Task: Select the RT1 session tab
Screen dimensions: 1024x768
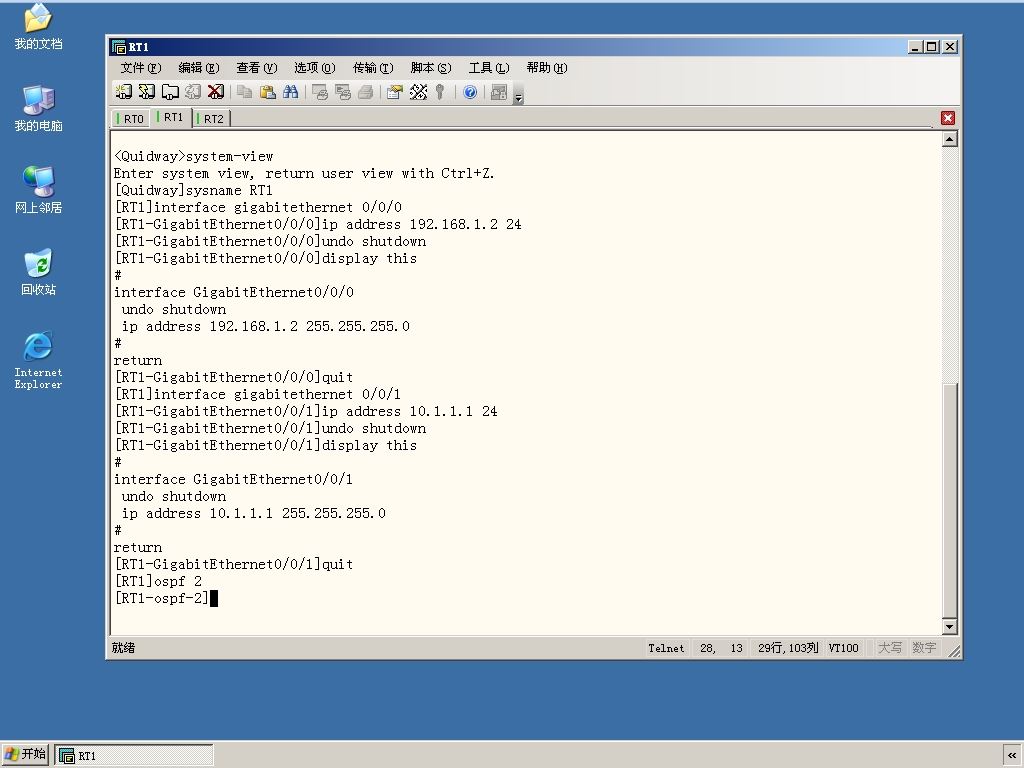Action: pos(171,118)
